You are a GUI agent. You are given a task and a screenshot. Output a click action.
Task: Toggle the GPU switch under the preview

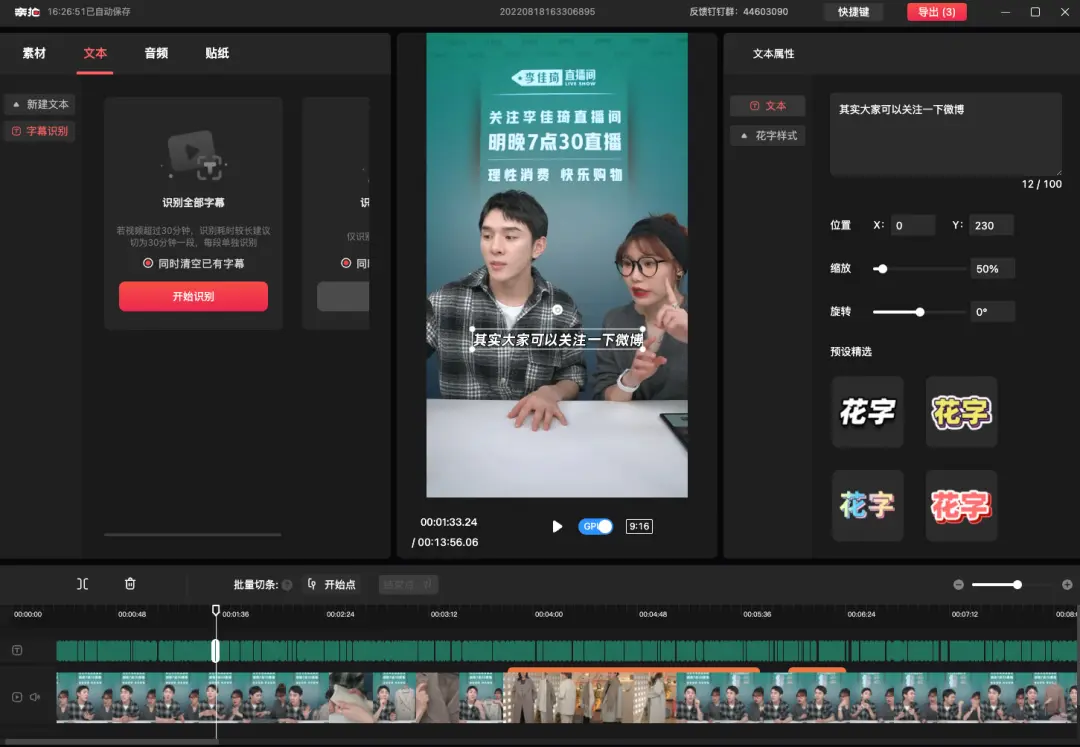[596, 526]
